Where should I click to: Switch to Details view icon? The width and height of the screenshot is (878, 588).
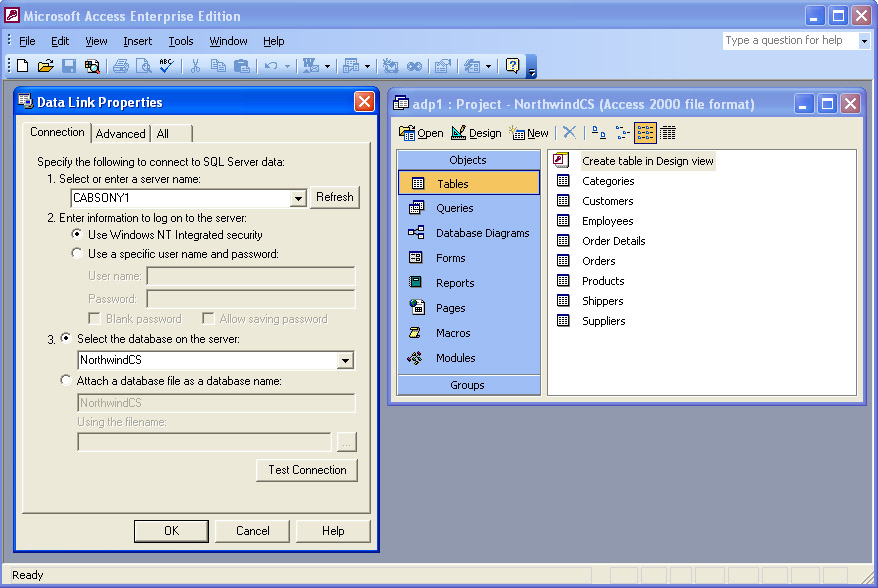[668, 133]
